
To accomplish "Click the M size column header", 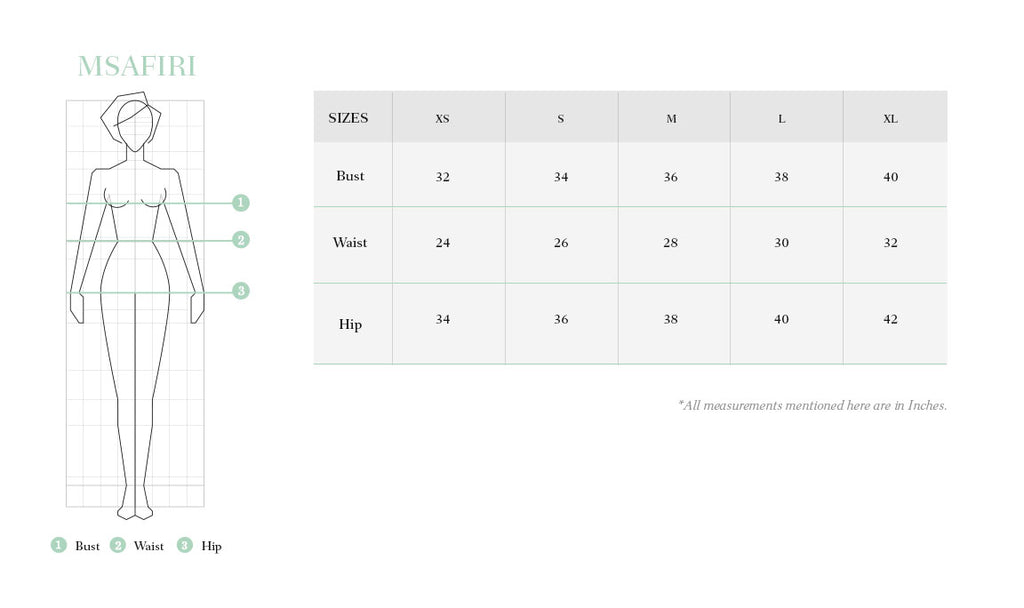I will tap(671, 119).
